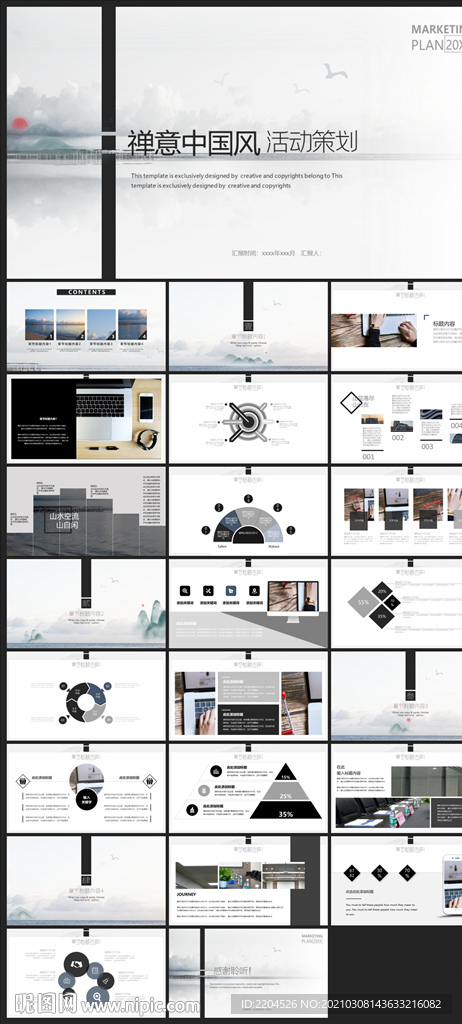Click the 001 number label
Screen dimensions: 462x1024
(x=369, y=457)
